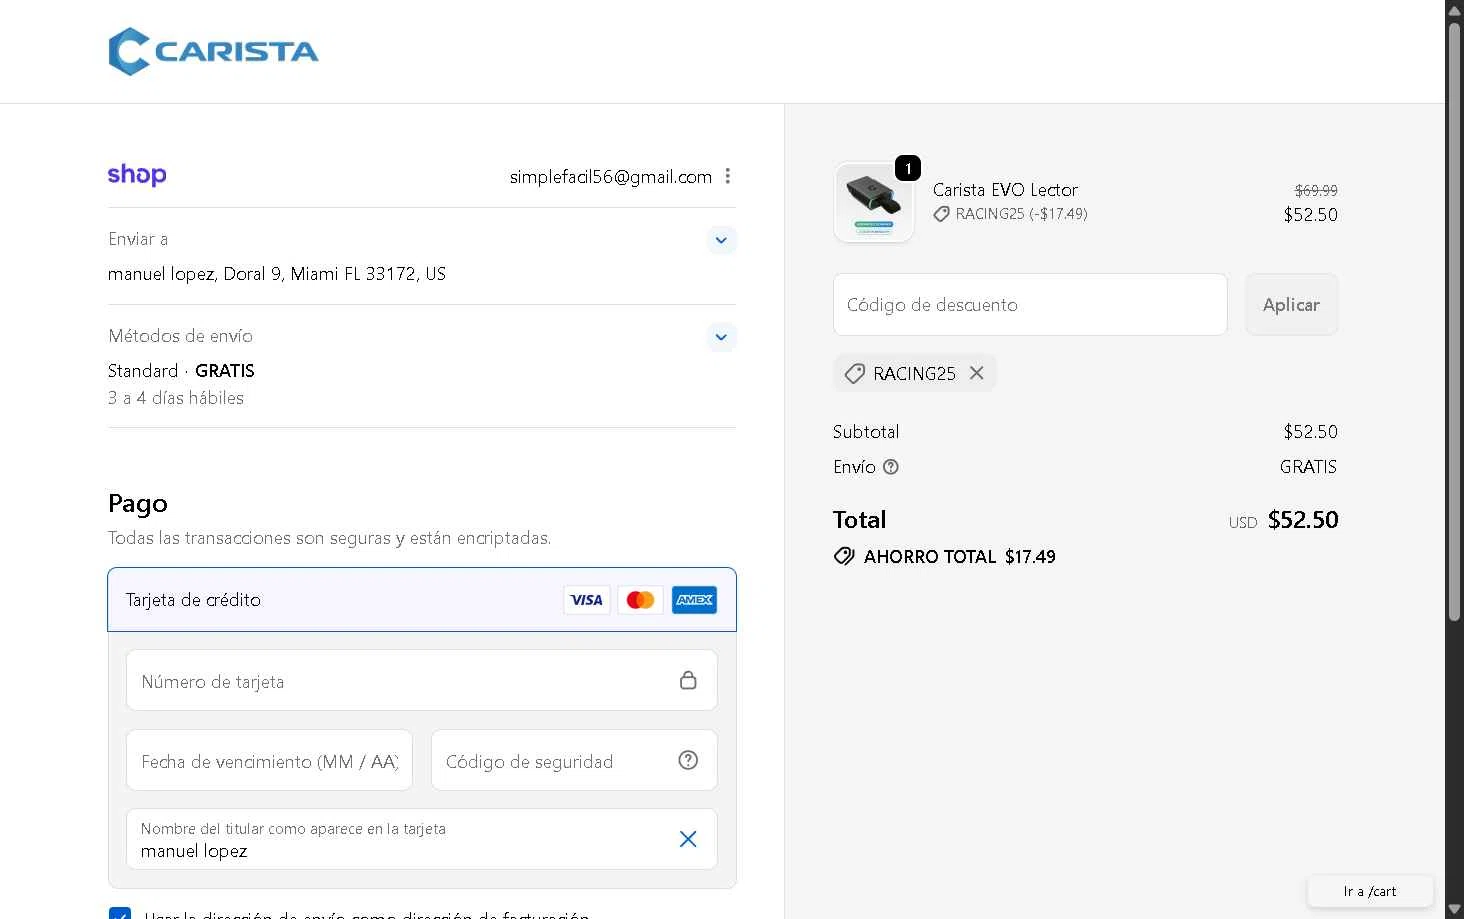Focus the Número de tarjeta field
Image resolution: width=1464 pixels, height=919 pixels.
point(422,681)
